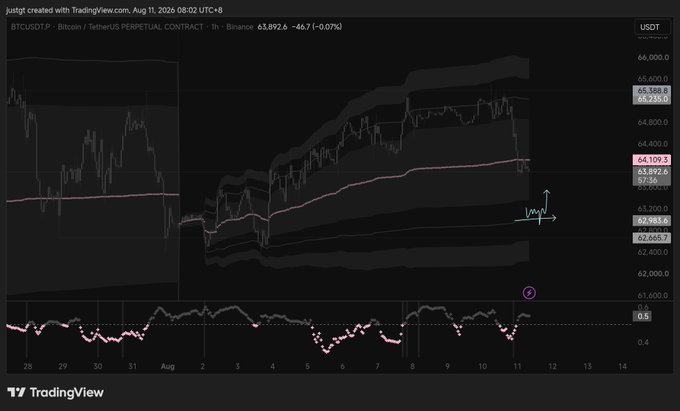
Task: Click the date 3 on time axis
Action: click(238, 366)
